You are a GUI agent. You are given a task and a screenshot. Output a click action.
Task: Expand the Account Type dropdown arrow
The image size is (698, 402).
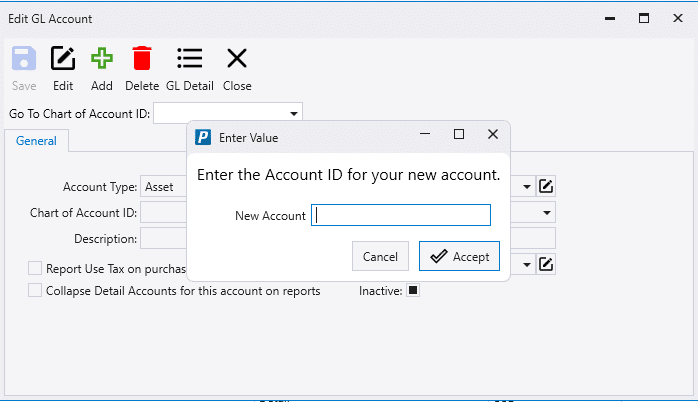[527, 187]
